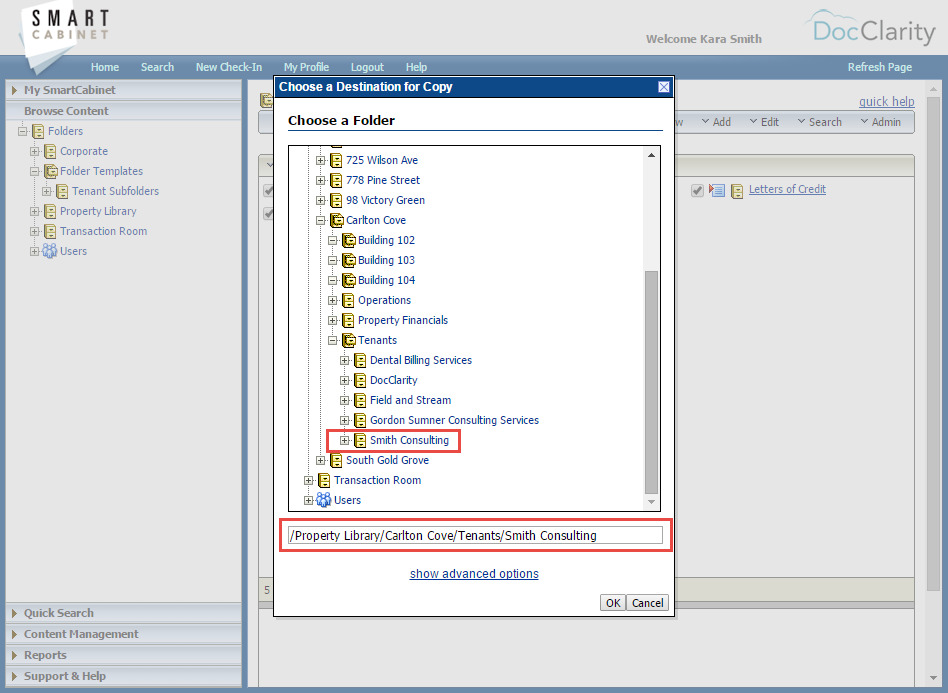The width and height of the screenshot is (948, 693).
Task: Open the New Check-In menu
Action: (x=229, y=67)
